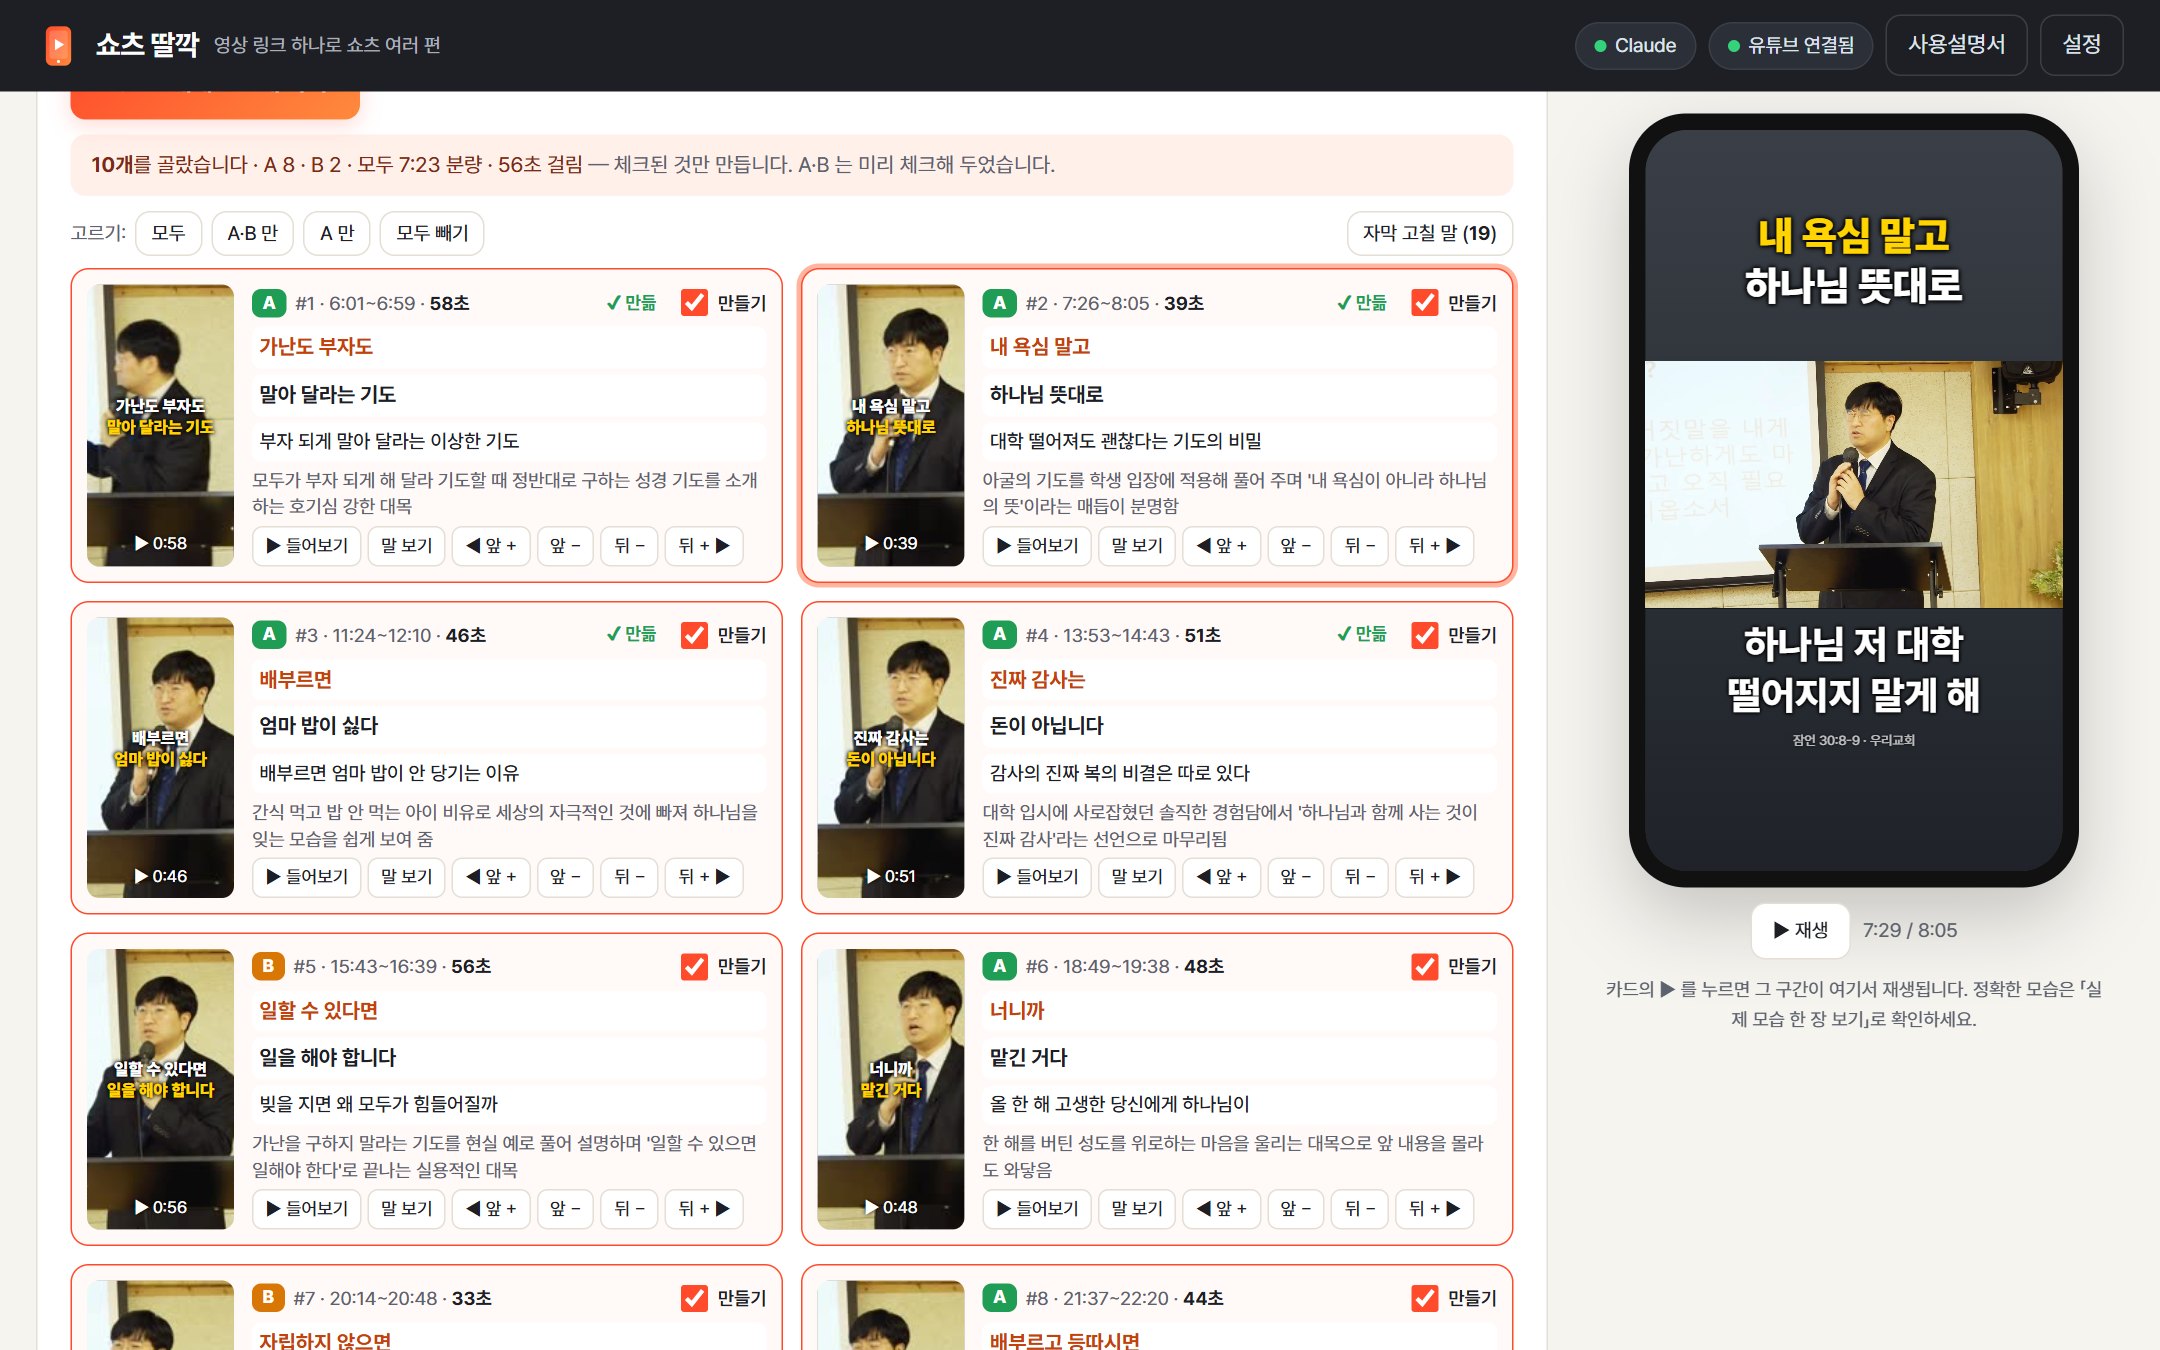Edit the 배부르면 title field on clip #3

coord(508,680)
